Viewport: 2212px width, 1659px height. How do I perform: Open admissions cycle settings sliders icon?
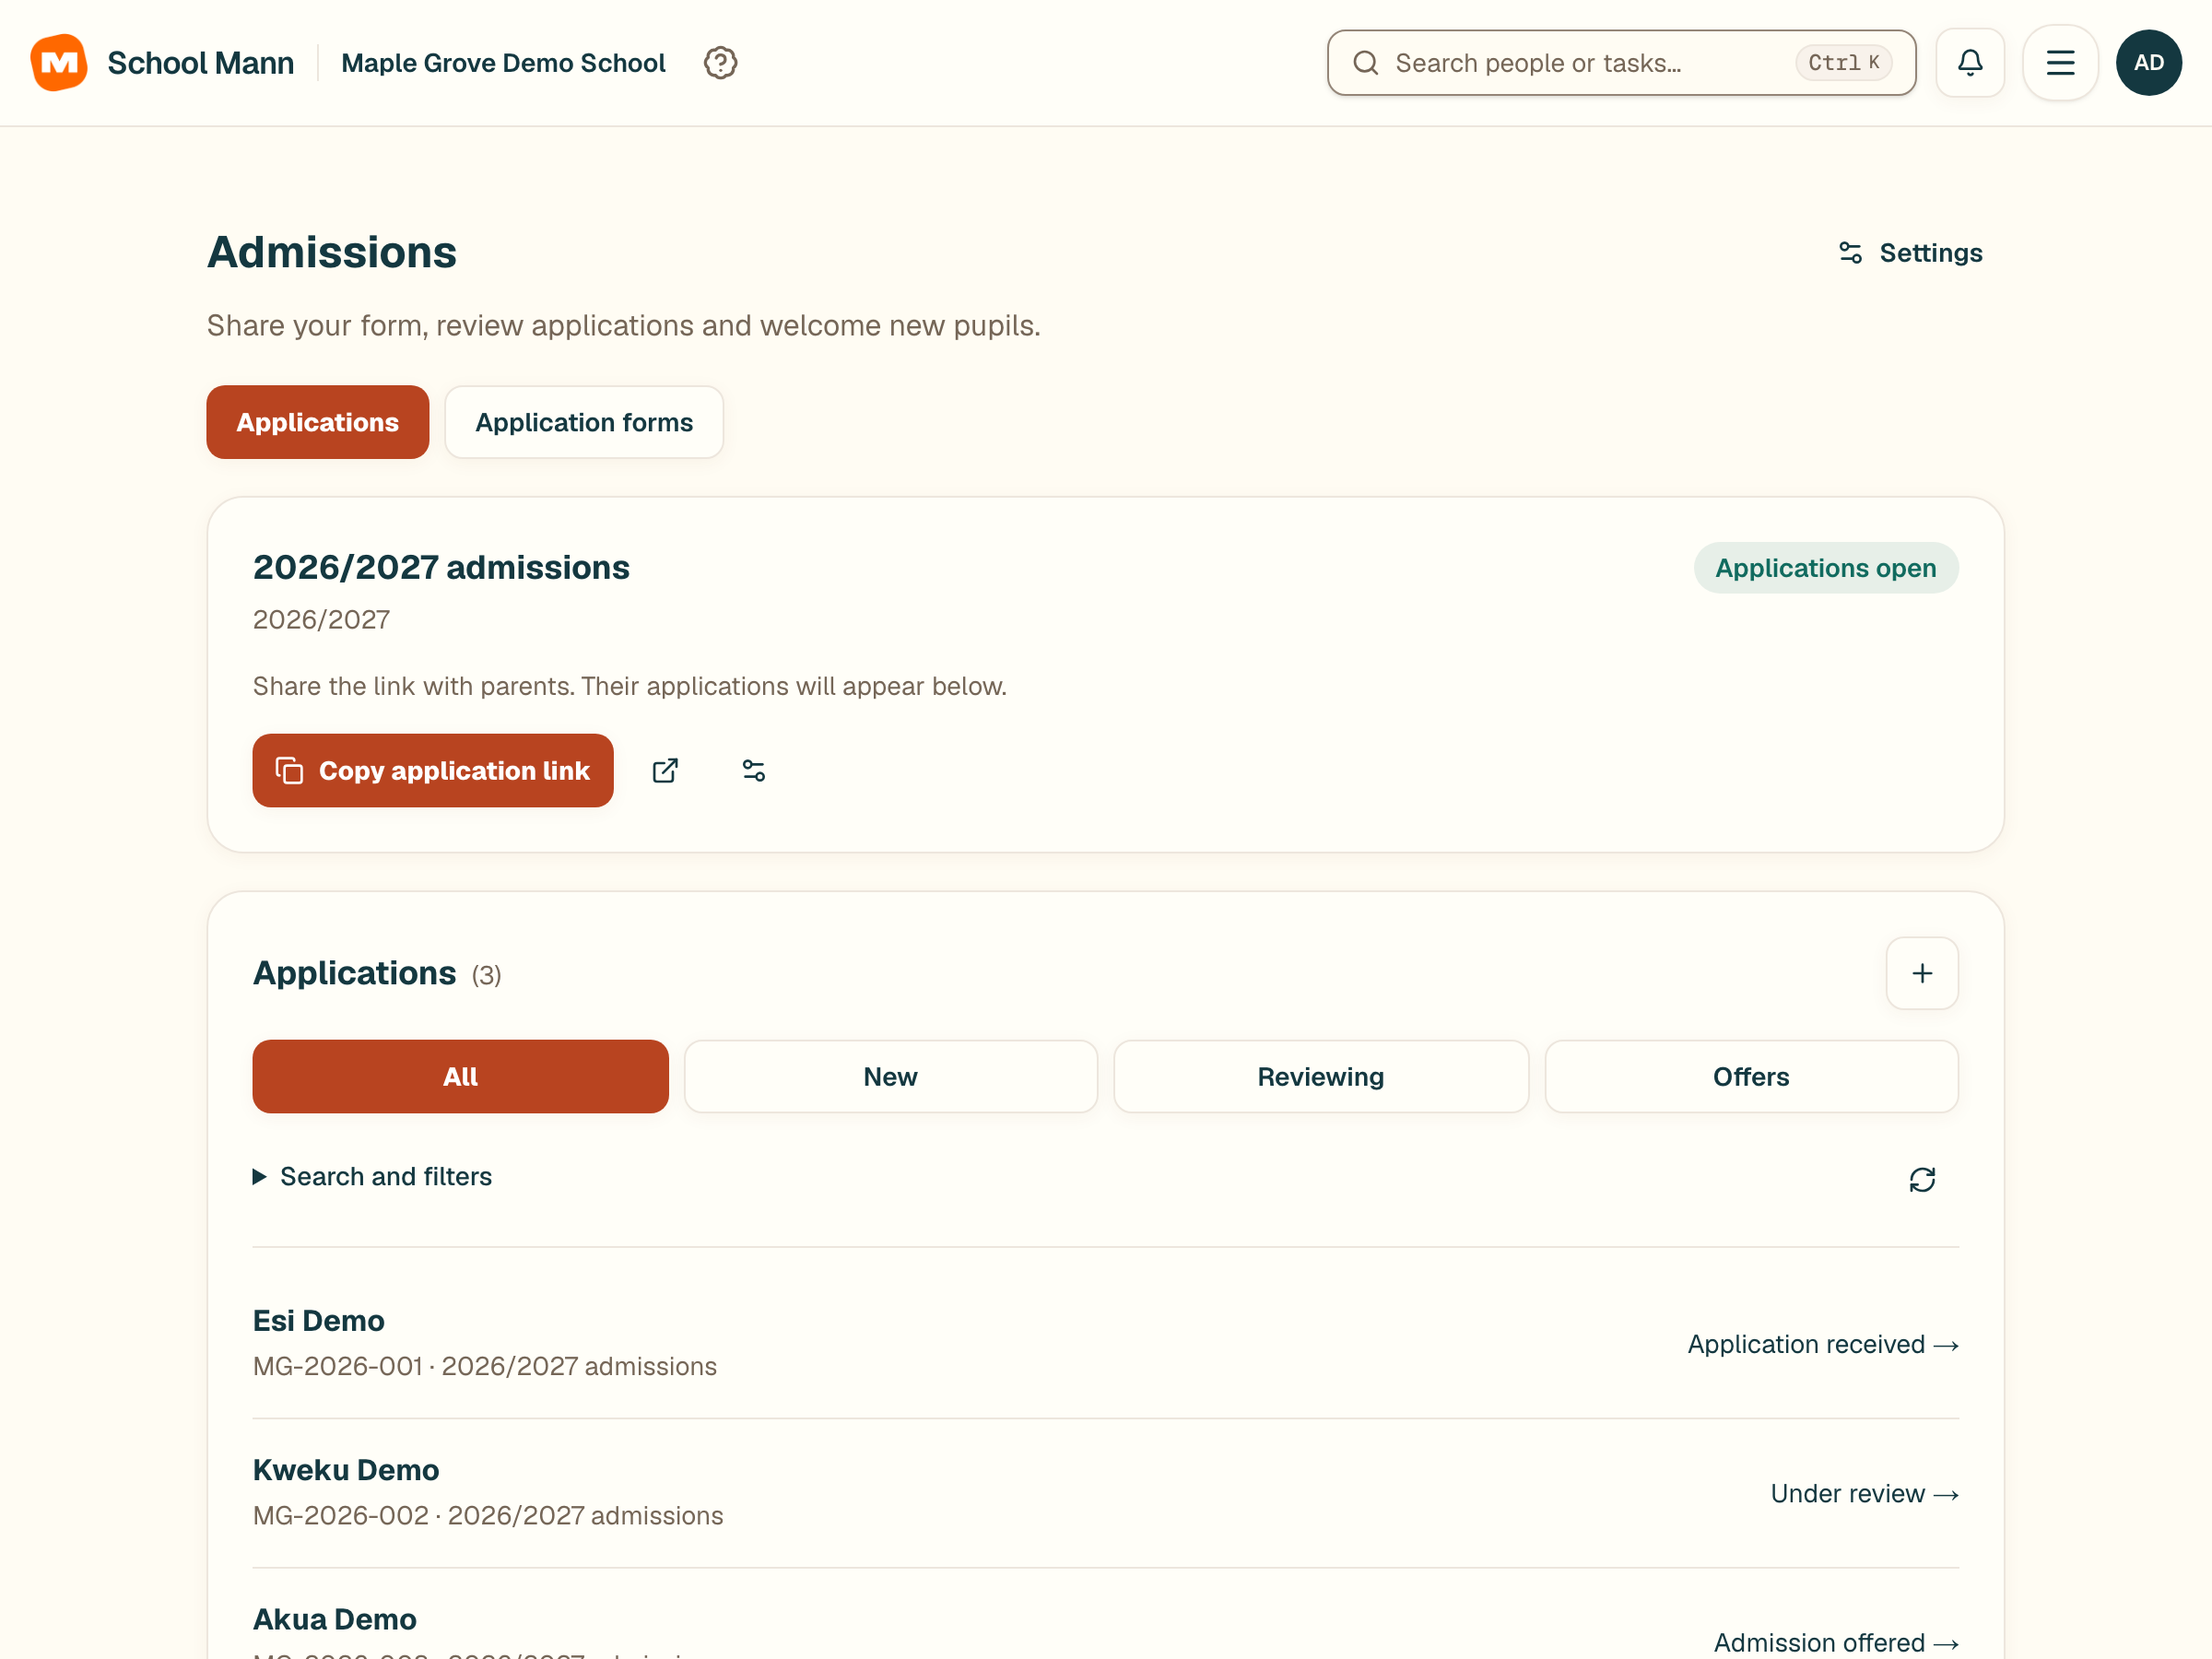pos(754,770)
